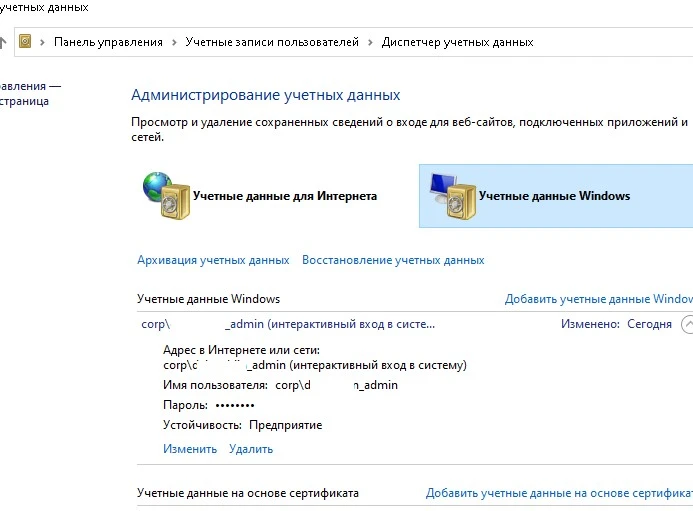693x511 pixels.
Task: Go to "Панель управления" in breadcrumb
Action: [108, 42]
